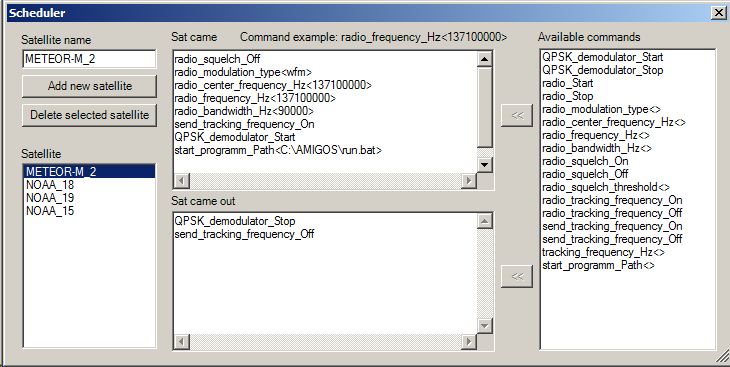Pick tracking_frequency_Hz<> in Available commands
730x367 pixels.
click(603, 252)
